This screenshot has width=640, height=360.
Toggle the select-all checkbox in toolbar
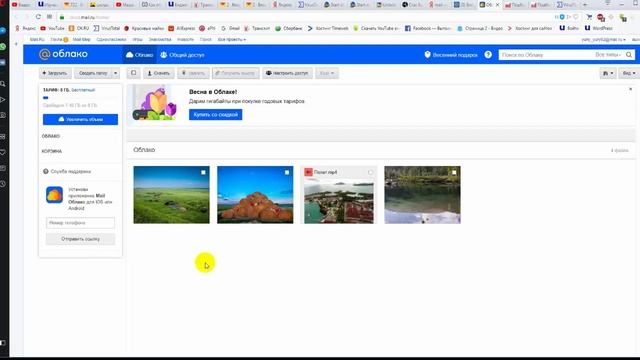pos(133,73)
